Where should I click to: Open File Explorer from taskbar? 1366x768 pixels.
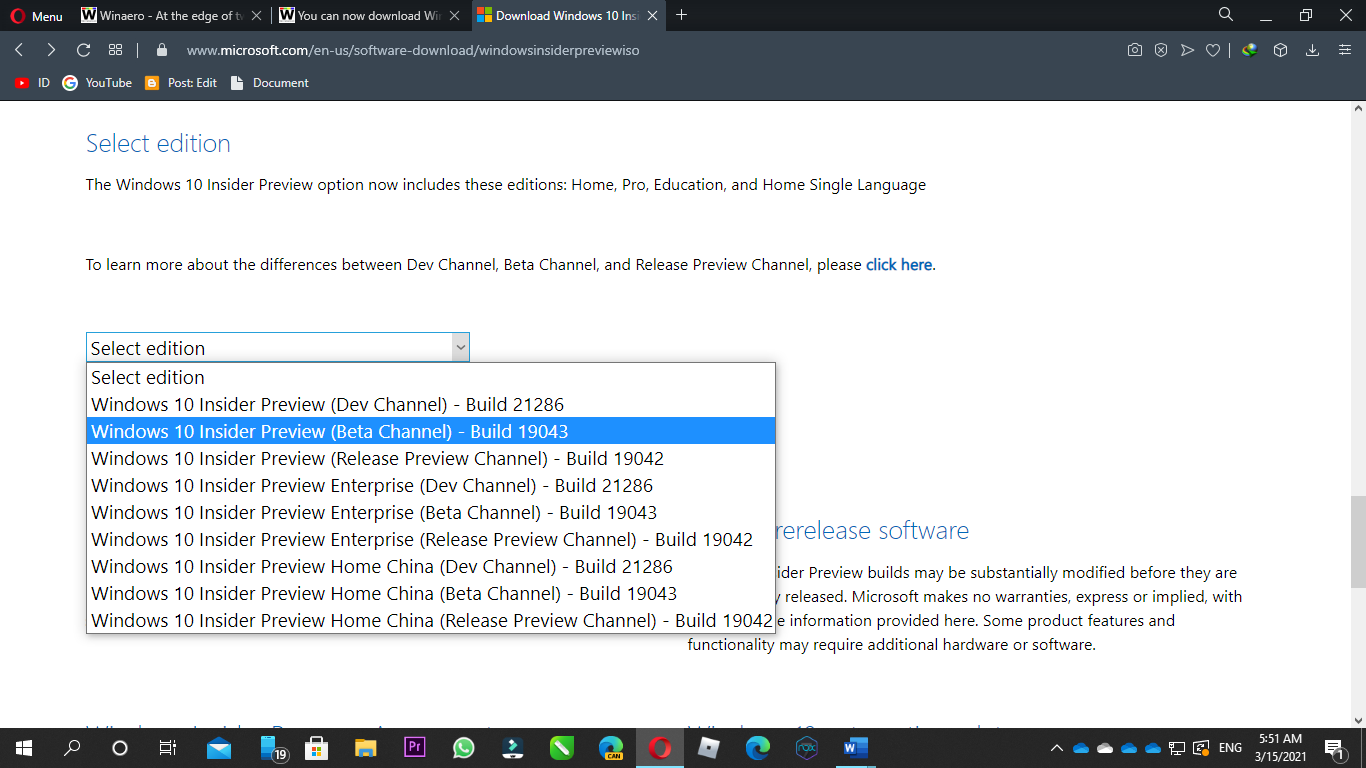366,748
